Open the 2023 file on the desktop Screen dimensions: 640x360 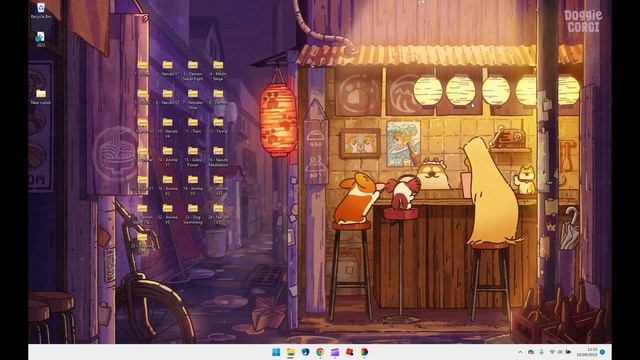(x=40, y=40)
